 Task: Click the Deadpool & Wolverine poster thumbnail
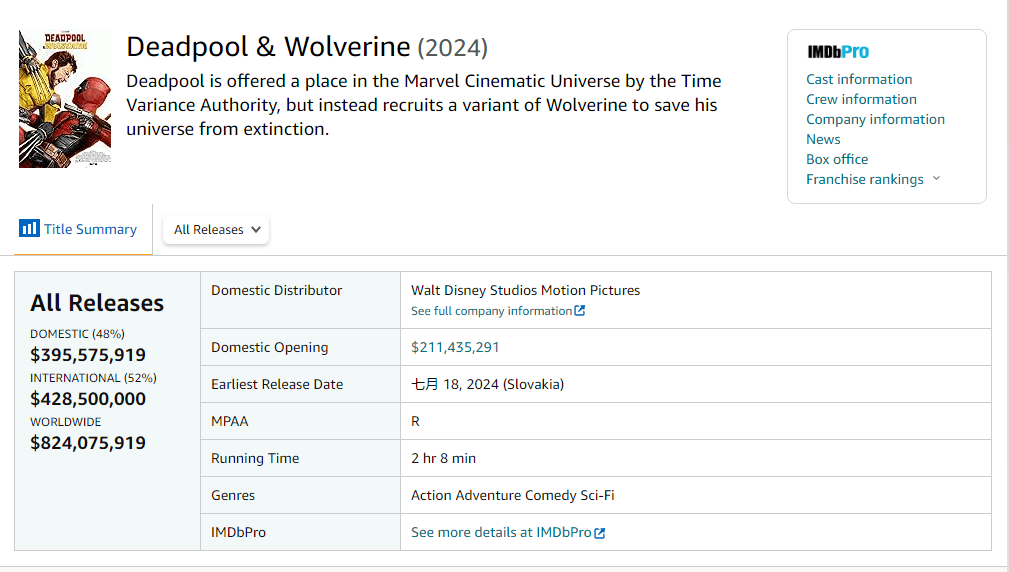(x=65, y=99)
